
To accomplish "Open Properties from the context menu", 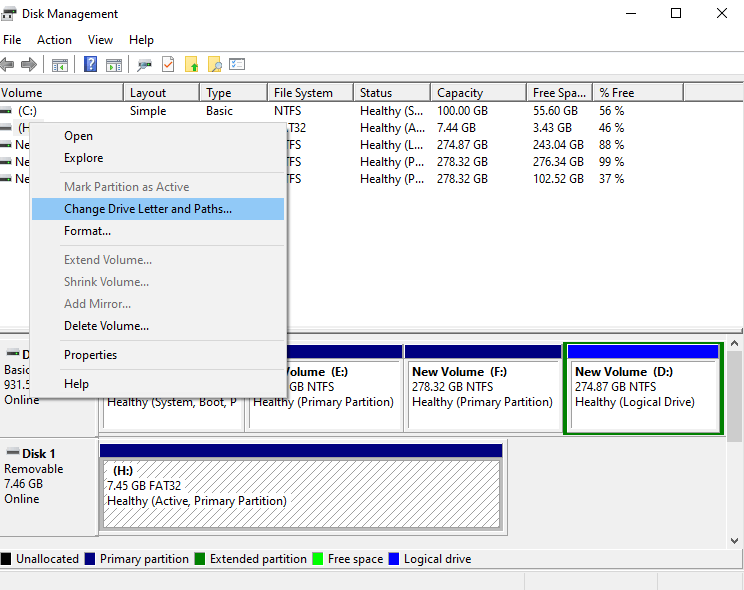I will (90, 355).
